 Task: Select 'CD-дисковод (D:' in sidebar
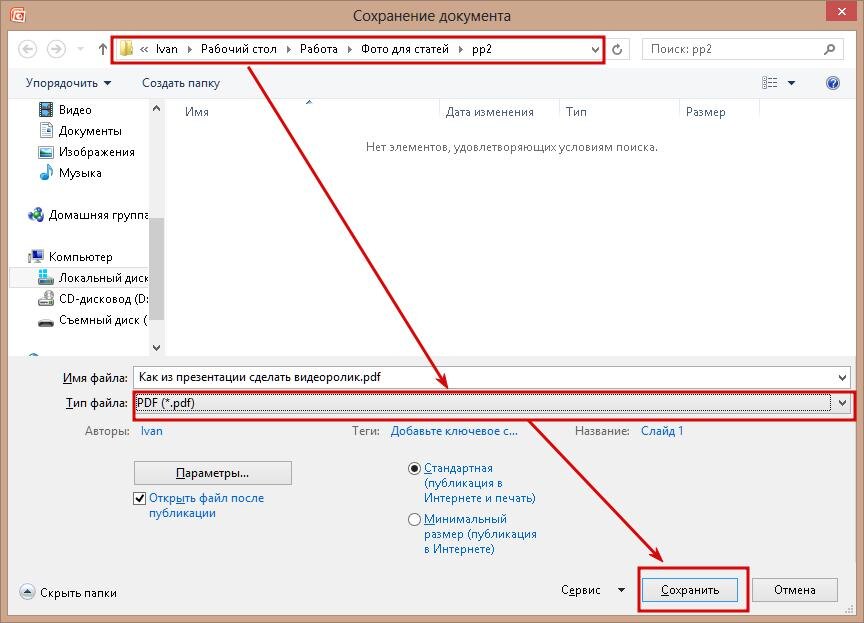(x=93, y=299)
